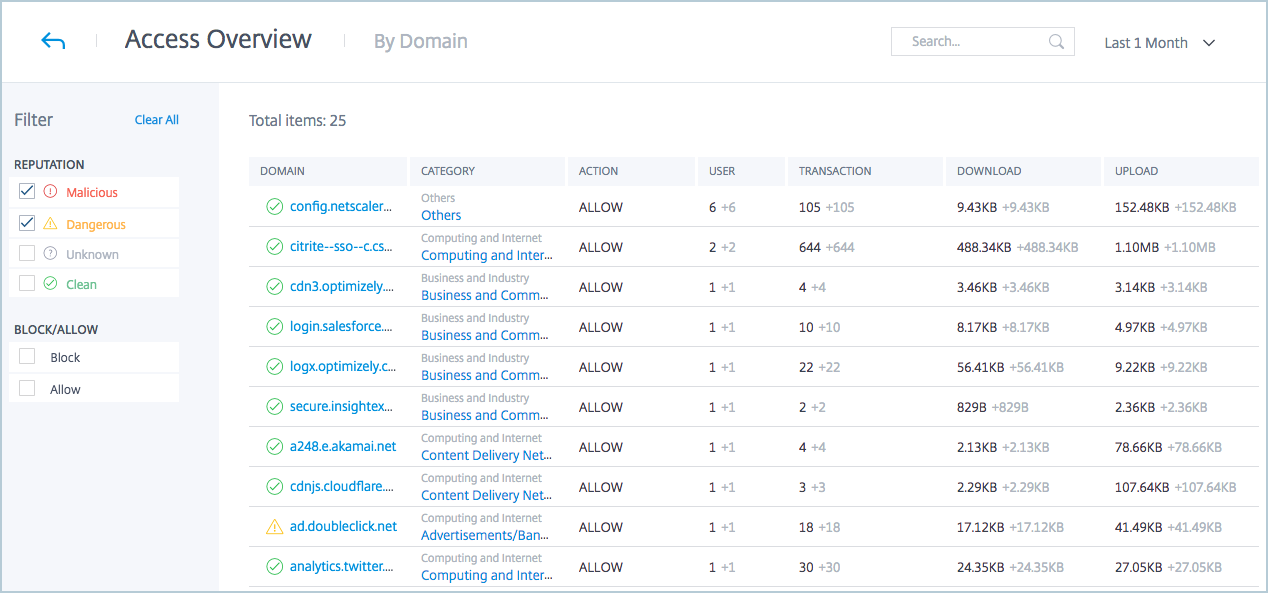
Task: Click the search magnifier icon
Action: point(1056,42)
